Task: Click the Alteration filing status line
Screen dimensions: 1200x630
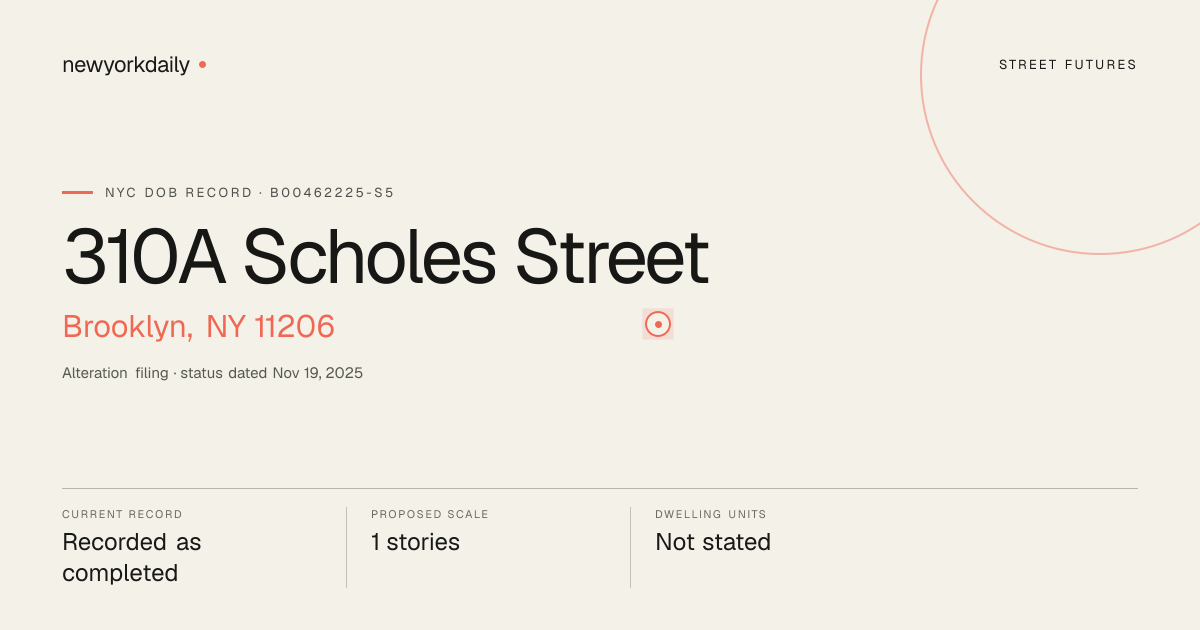Action: (x=212, y=373)
